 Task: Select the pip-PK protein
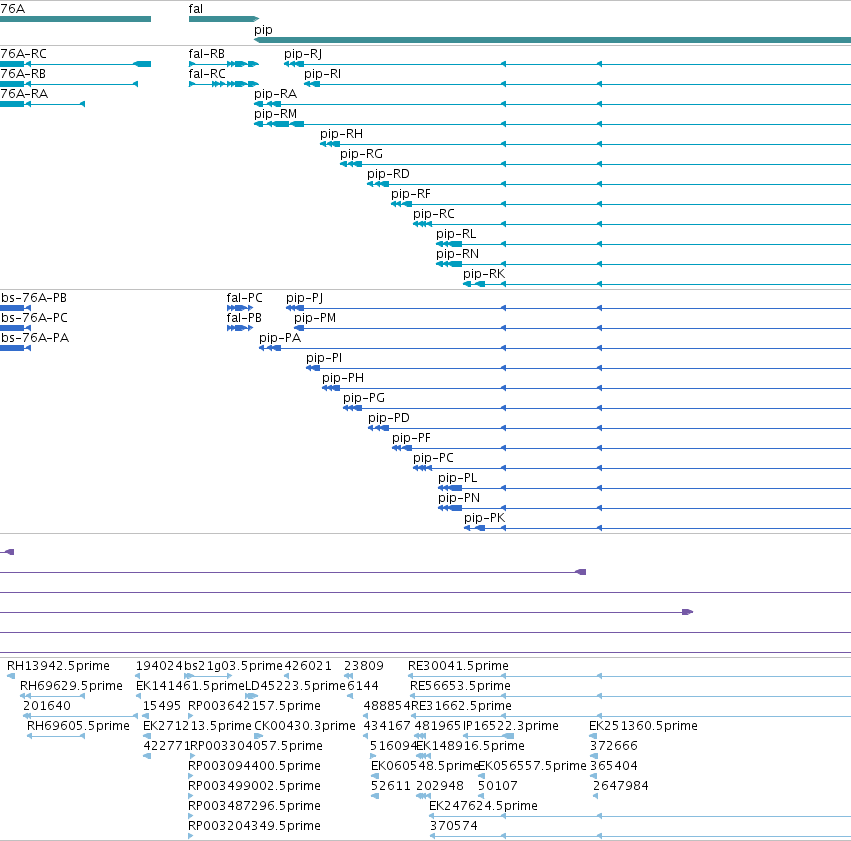(485, 519)
